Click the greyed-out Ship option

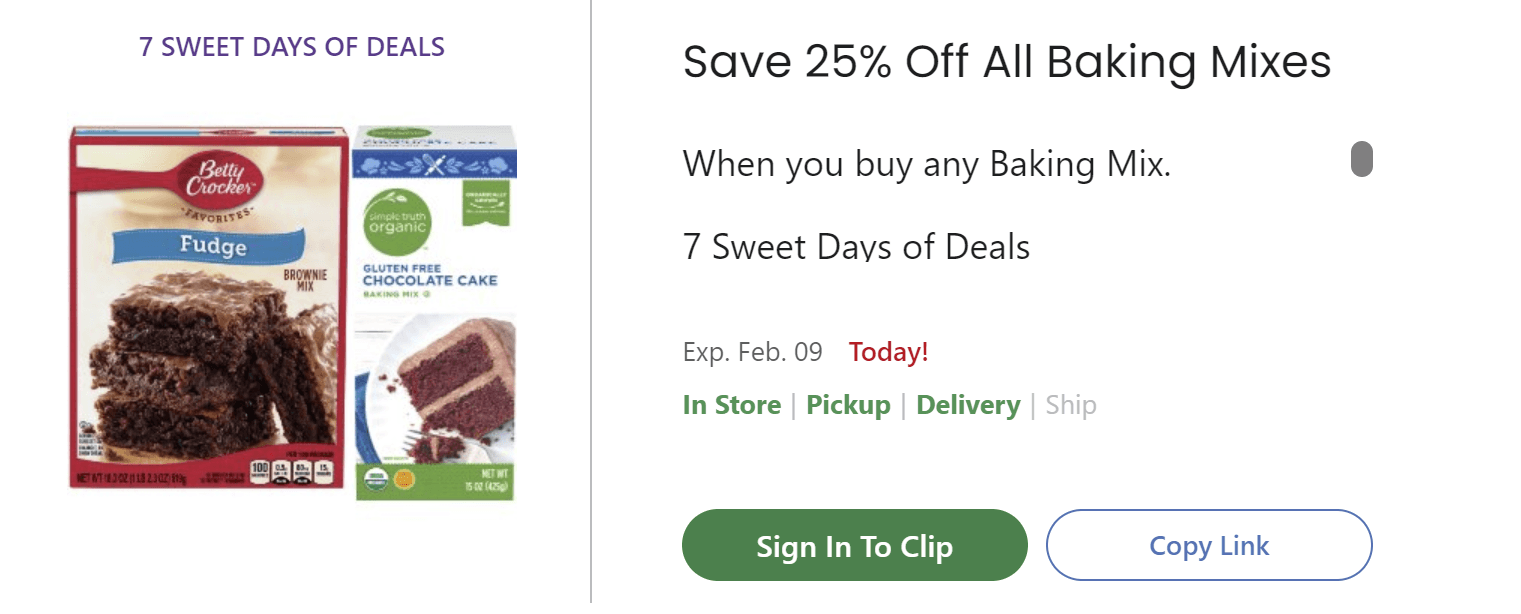[x=1070, y=405]
